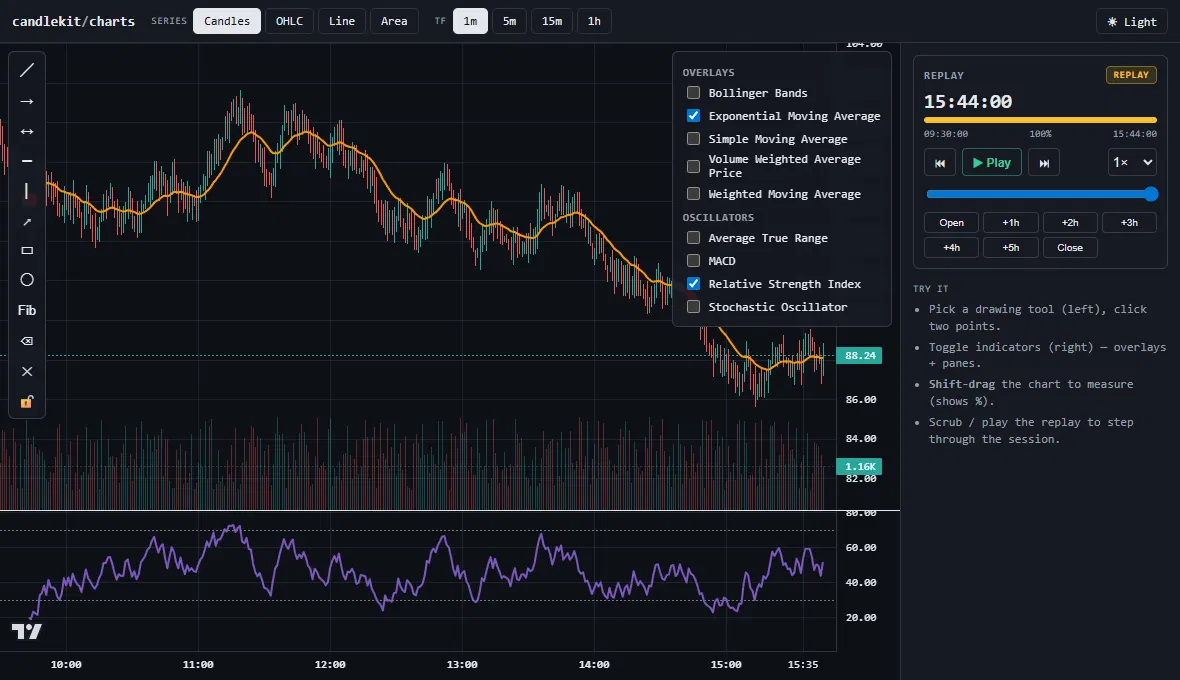Select 5m timeframe
This screenshot has width=1180, height=680.
(509, 21)
